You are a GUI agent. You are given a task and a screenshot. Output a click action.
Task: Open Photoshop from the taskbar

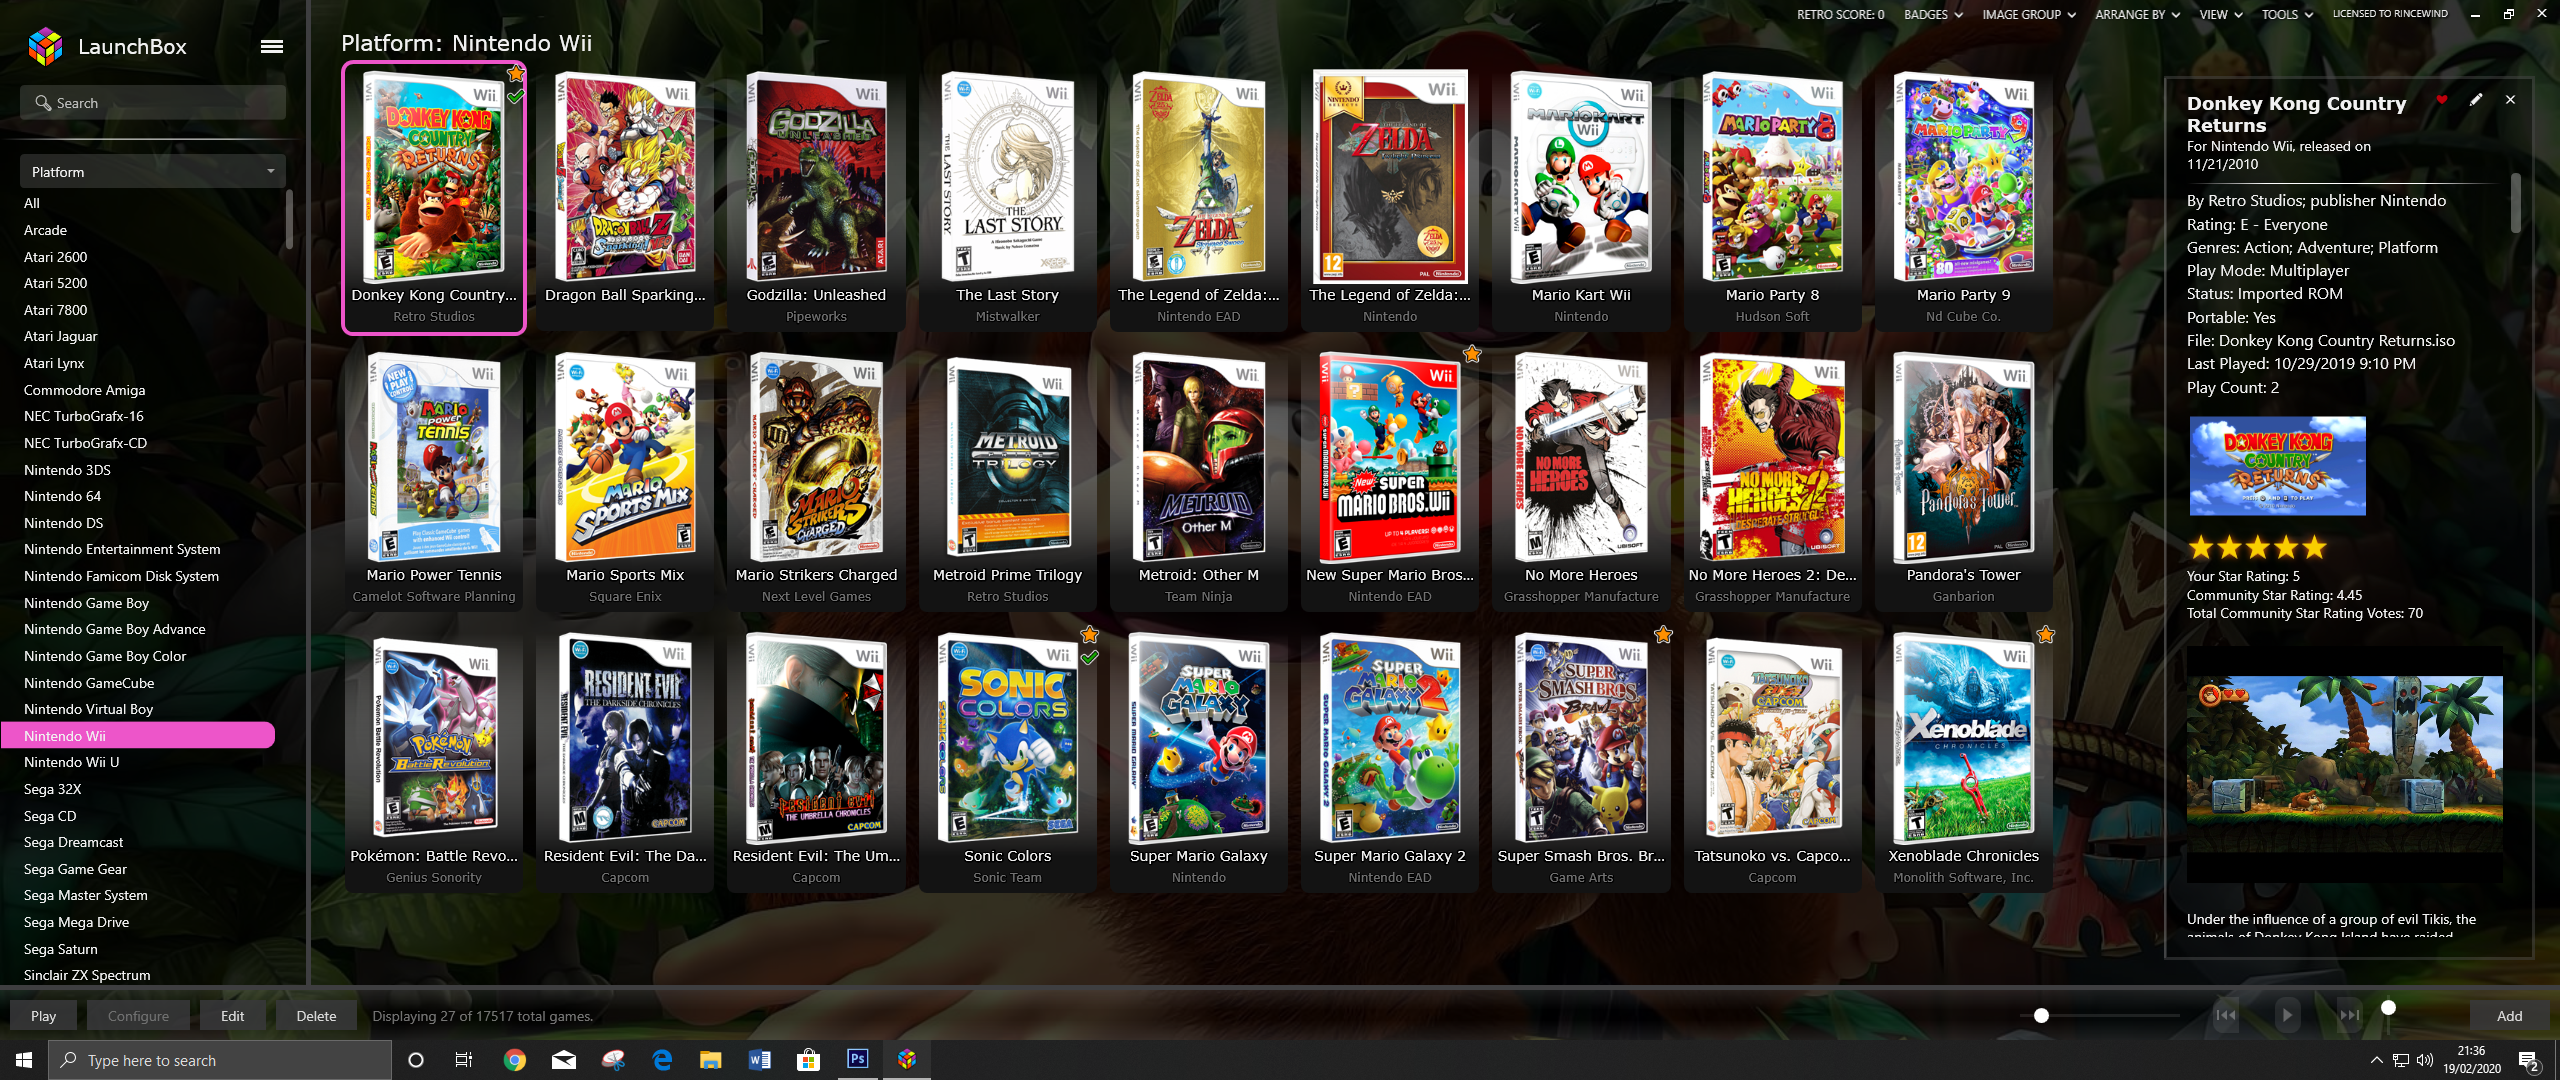858,1060
